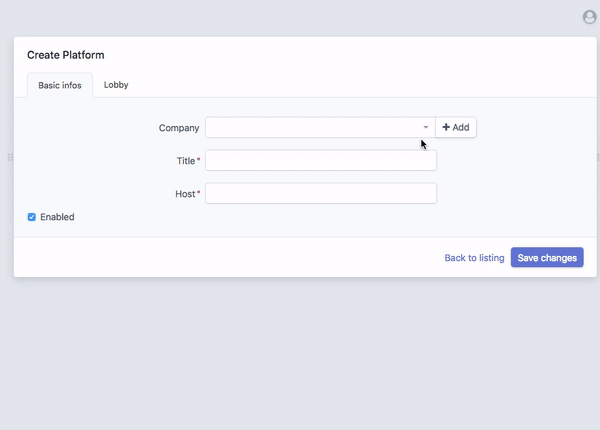Select the Basic infos tab
The image size is (600, 430).
point(60,85)
